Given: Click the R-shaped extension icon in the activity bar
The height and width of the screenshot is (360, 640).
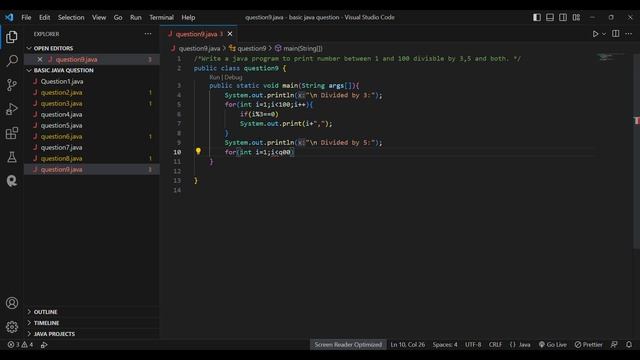Looking at the screenshot, I should [12, 181].
